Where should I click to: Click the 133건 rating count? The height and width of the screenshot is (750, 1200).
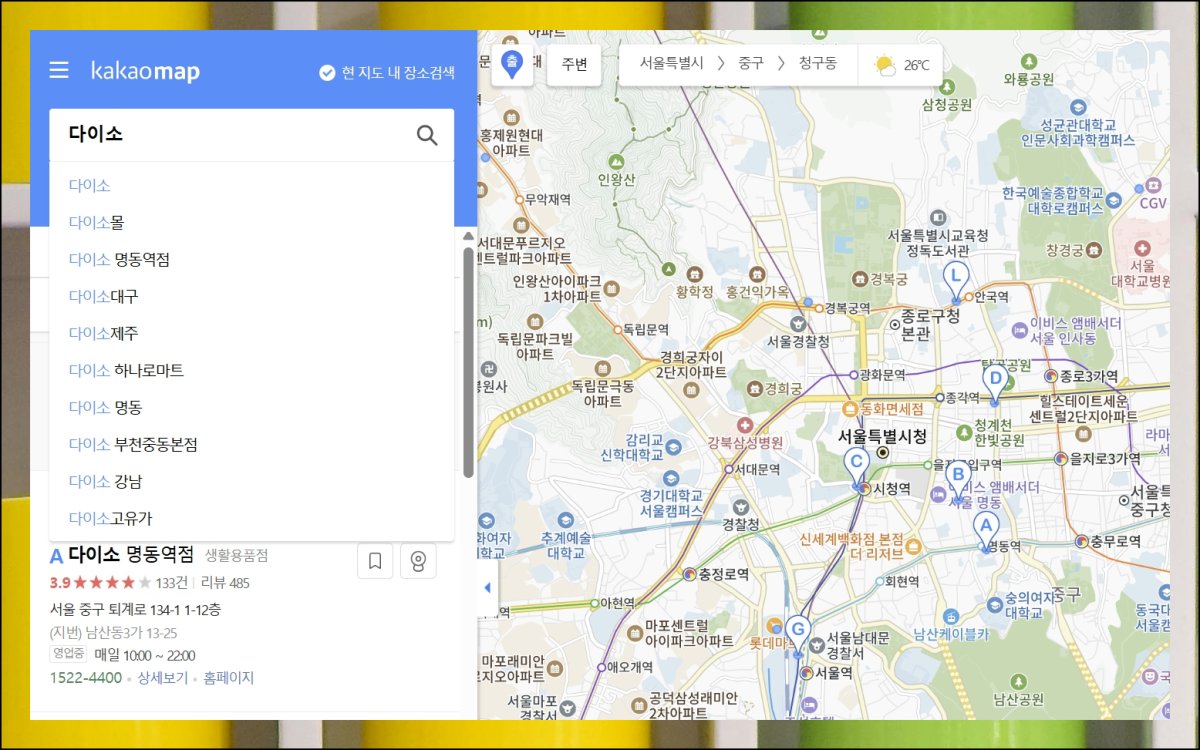172,583
